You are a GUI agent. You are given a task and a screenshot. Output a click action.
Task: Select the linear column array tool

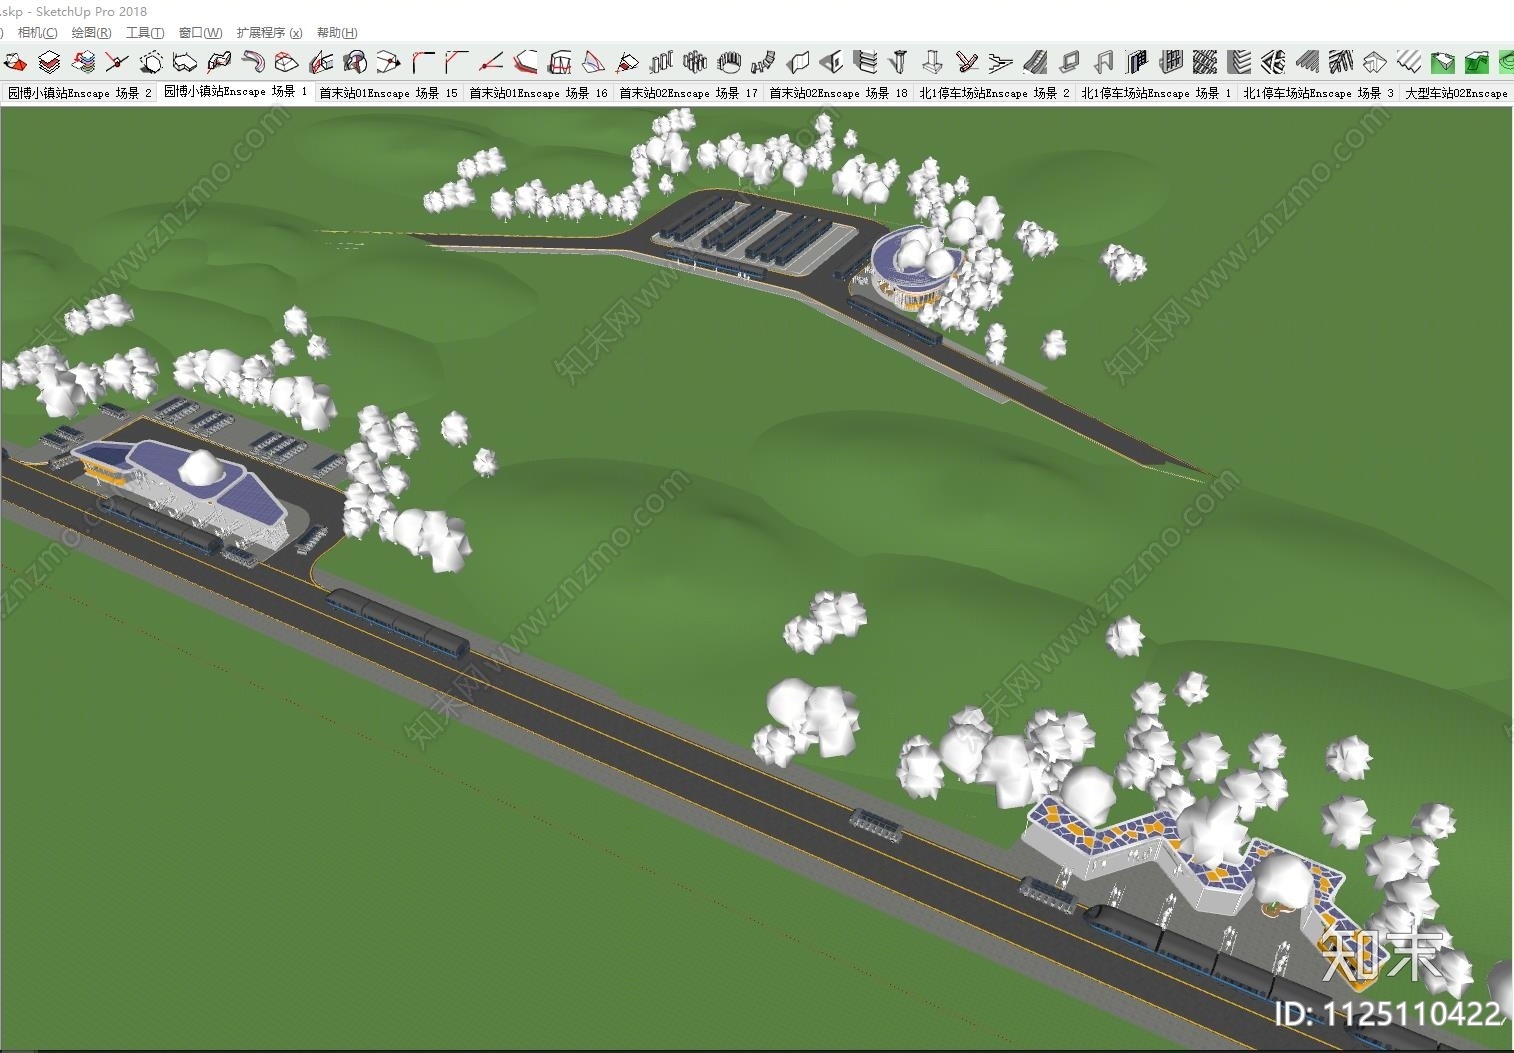click(661, 63)
